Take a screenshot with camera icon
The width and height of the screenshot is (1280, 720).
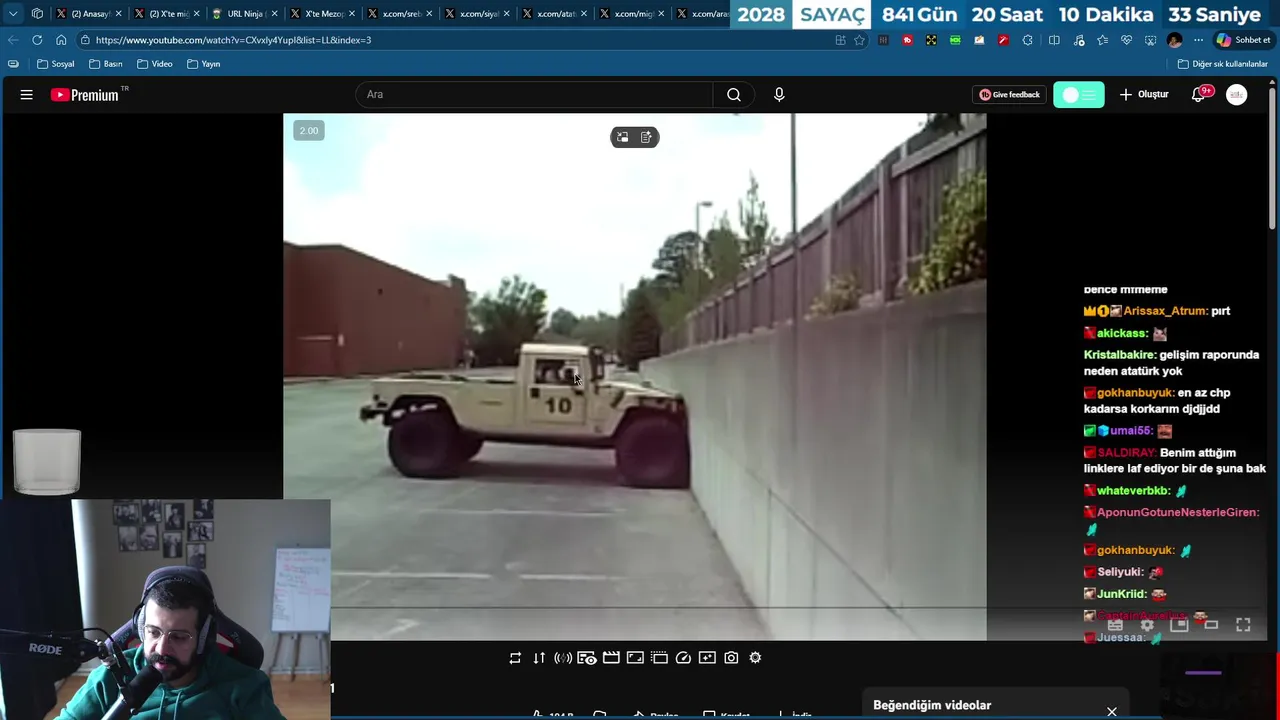point(731,658)
